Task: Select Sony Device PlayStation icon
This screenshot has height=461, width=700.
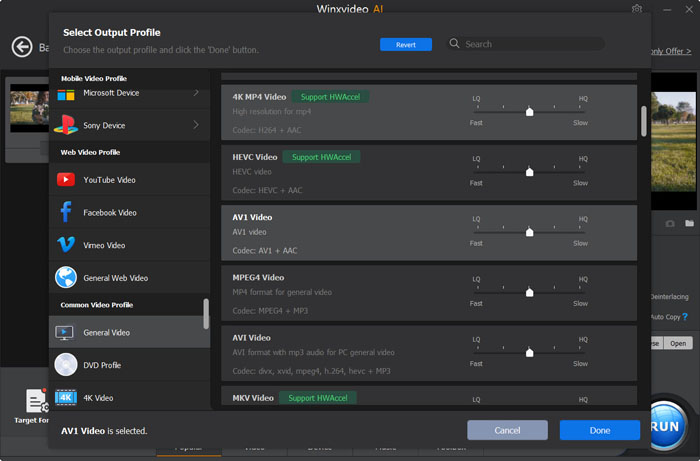Action: 66,125
